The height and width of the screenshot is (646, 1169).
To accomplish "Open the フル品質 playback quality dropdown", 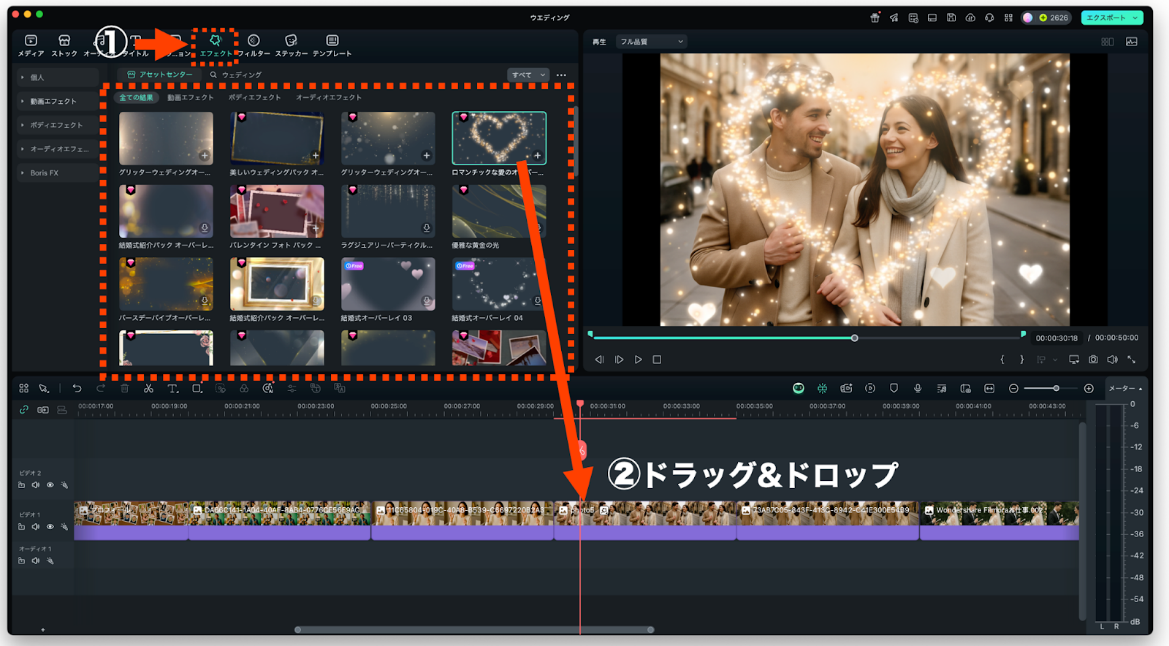I will pyautogui.click(x=651, y=42).
